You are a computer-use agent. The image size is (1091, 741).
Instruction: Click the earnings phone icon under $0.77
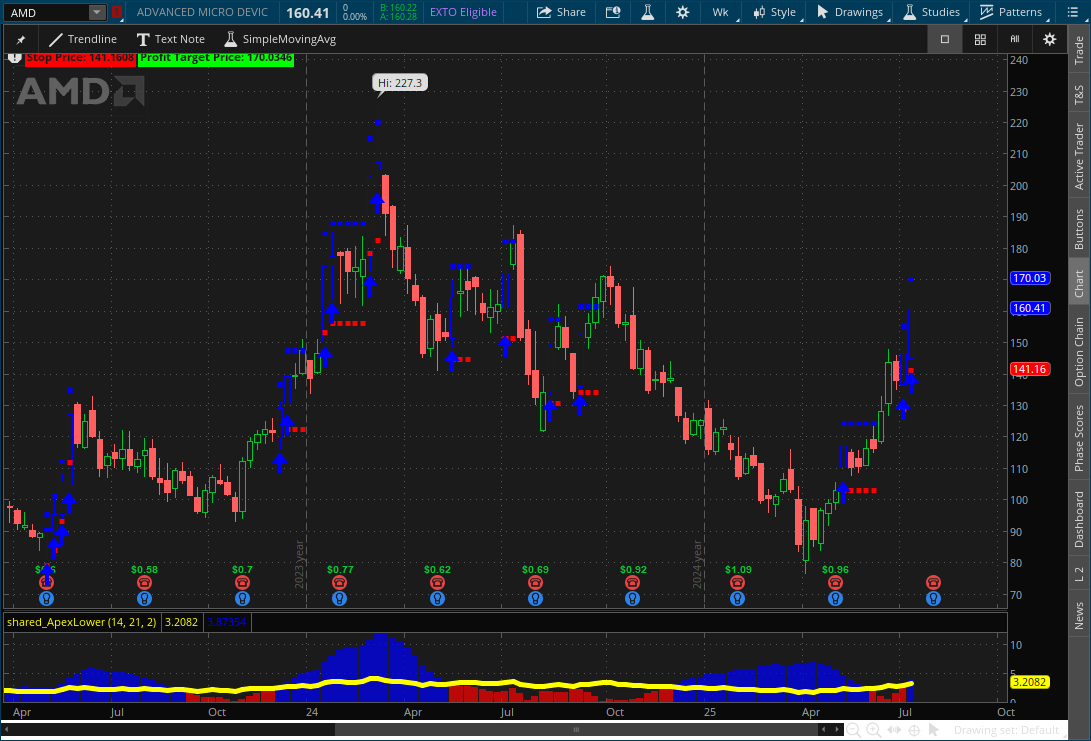coord(340,582)
